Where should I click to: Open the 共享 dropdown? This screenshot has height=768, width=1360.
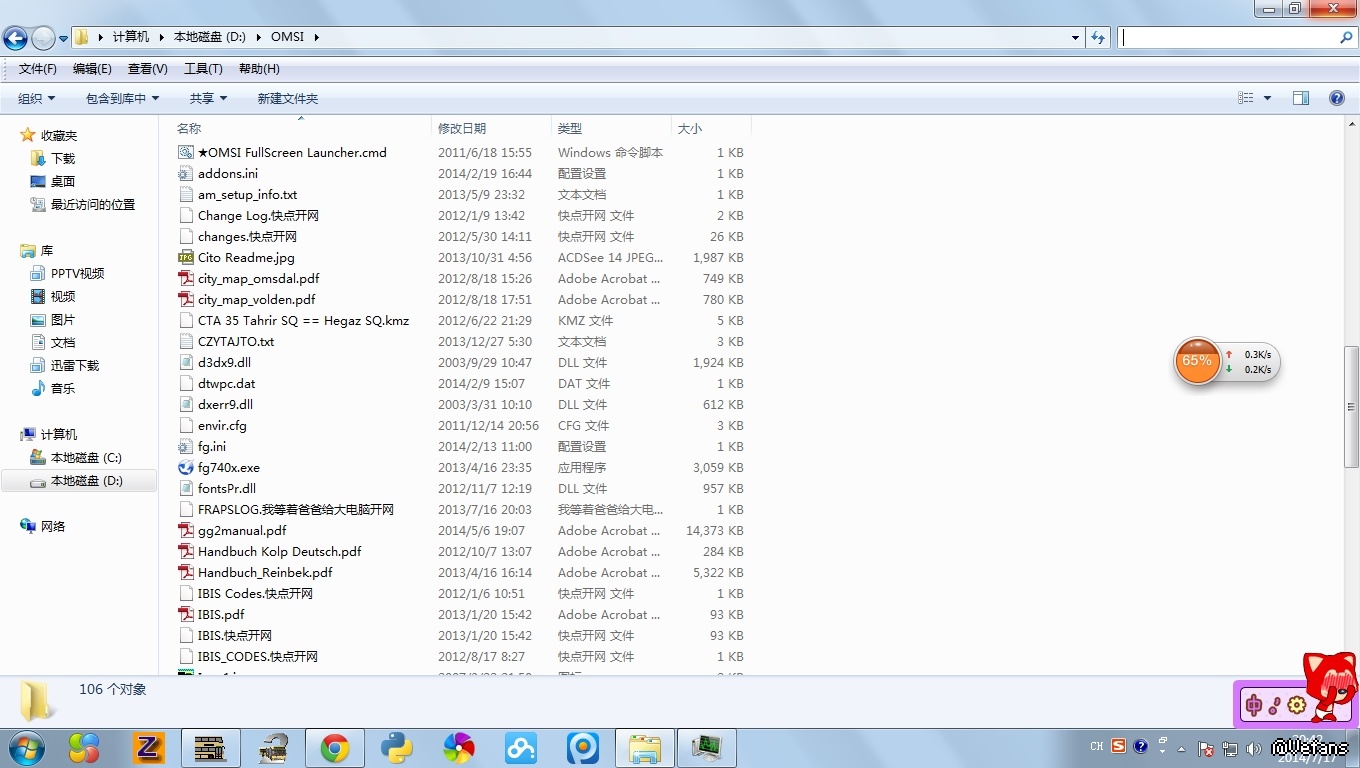coord(209,98)
